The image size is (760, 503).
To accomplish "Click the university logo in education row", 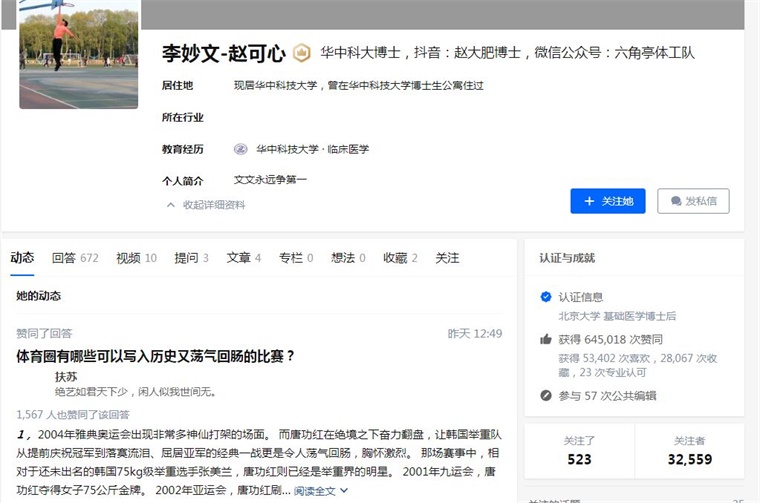I will click(x=241, y=149).
